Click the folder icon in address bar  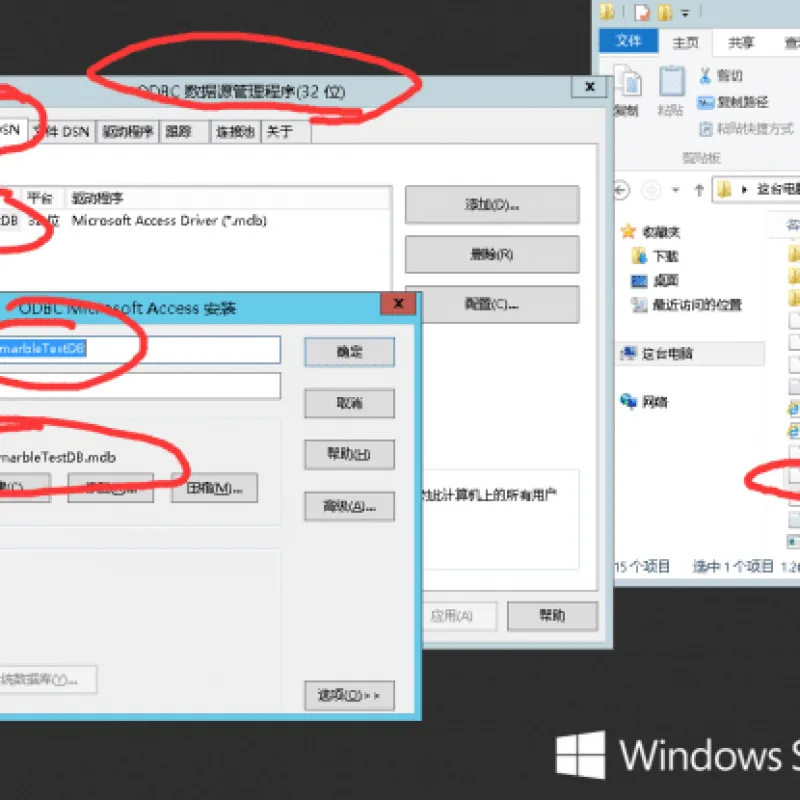point(724,190)
